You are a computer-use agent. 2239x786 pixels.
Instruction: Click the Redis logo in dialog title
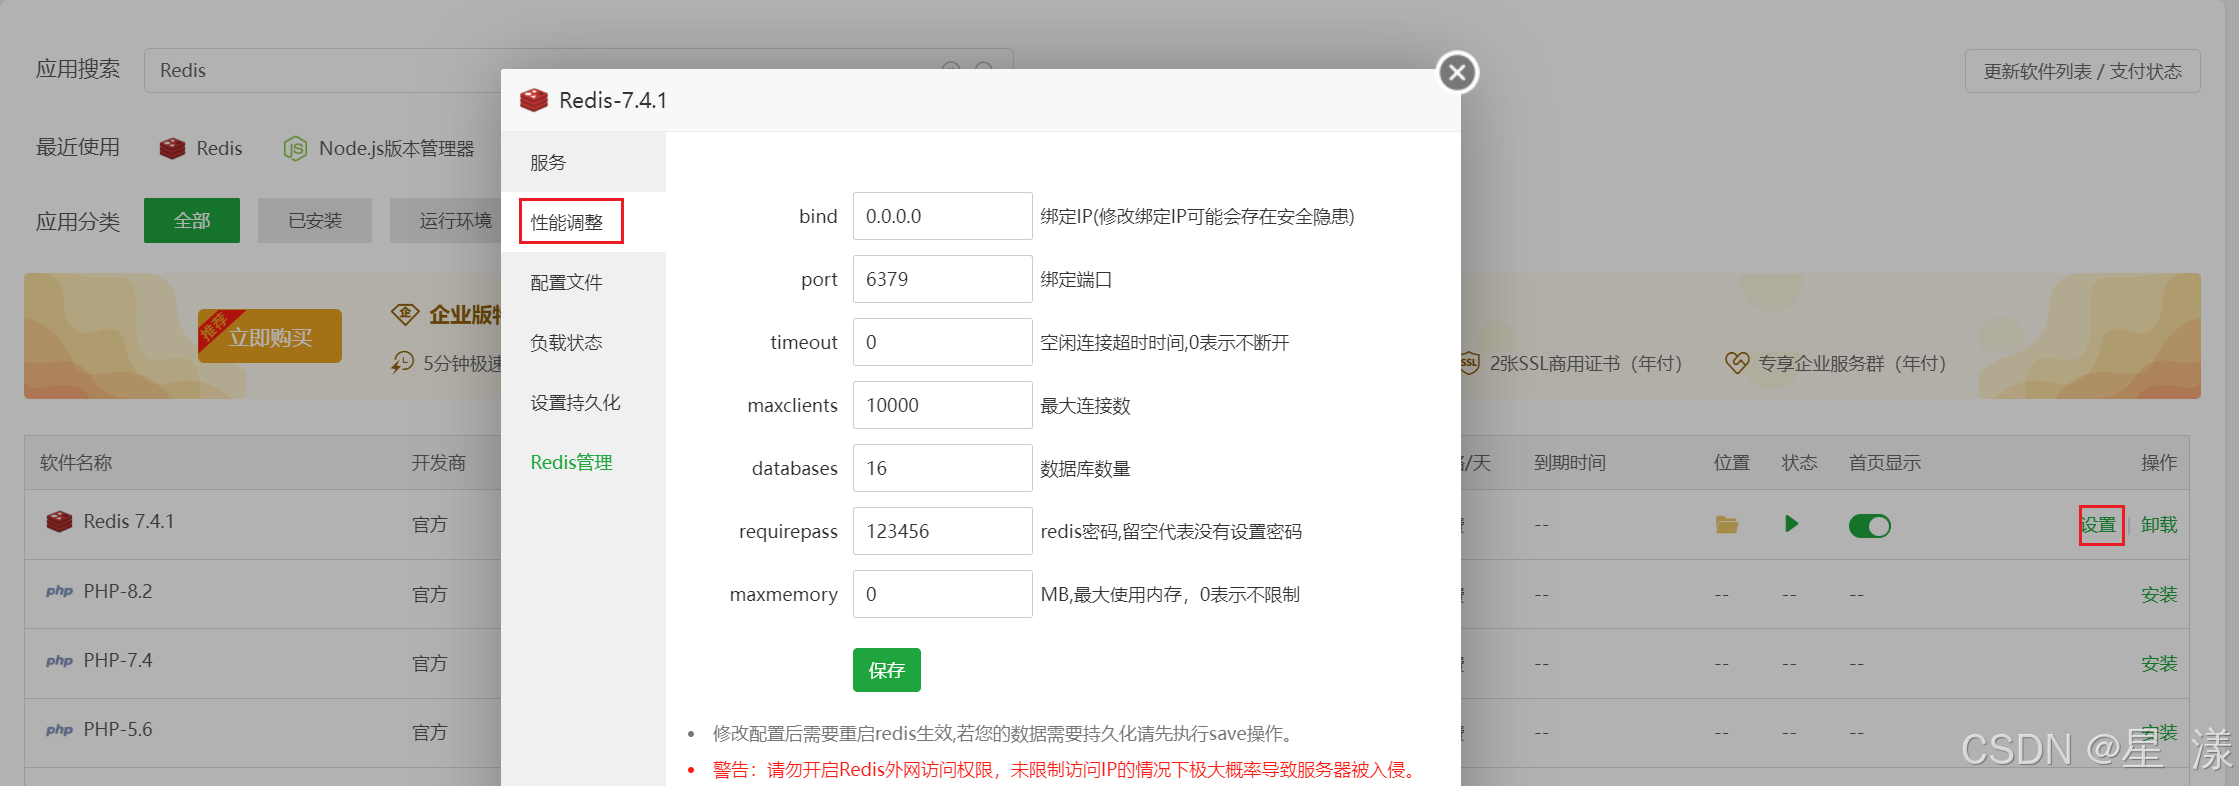click(x=534, y=100)
